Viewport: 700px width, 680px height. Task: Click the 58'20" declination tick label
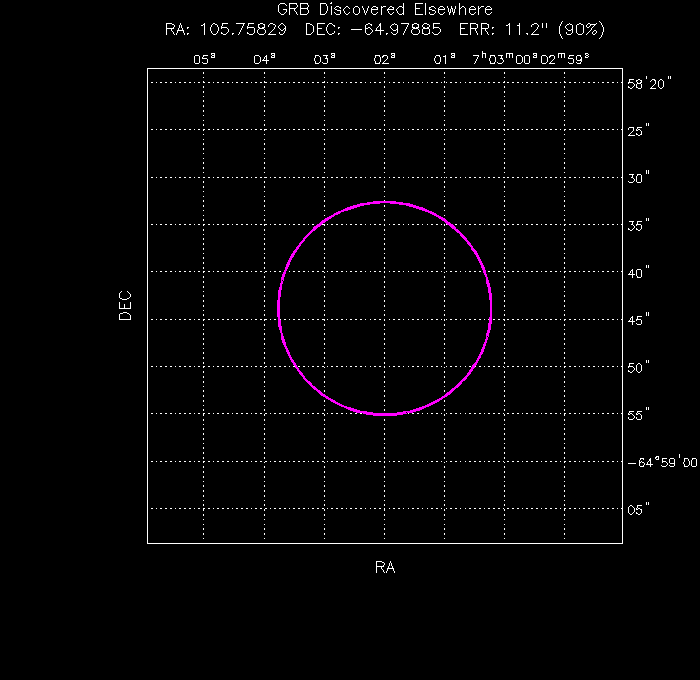(x=649, y=84)
